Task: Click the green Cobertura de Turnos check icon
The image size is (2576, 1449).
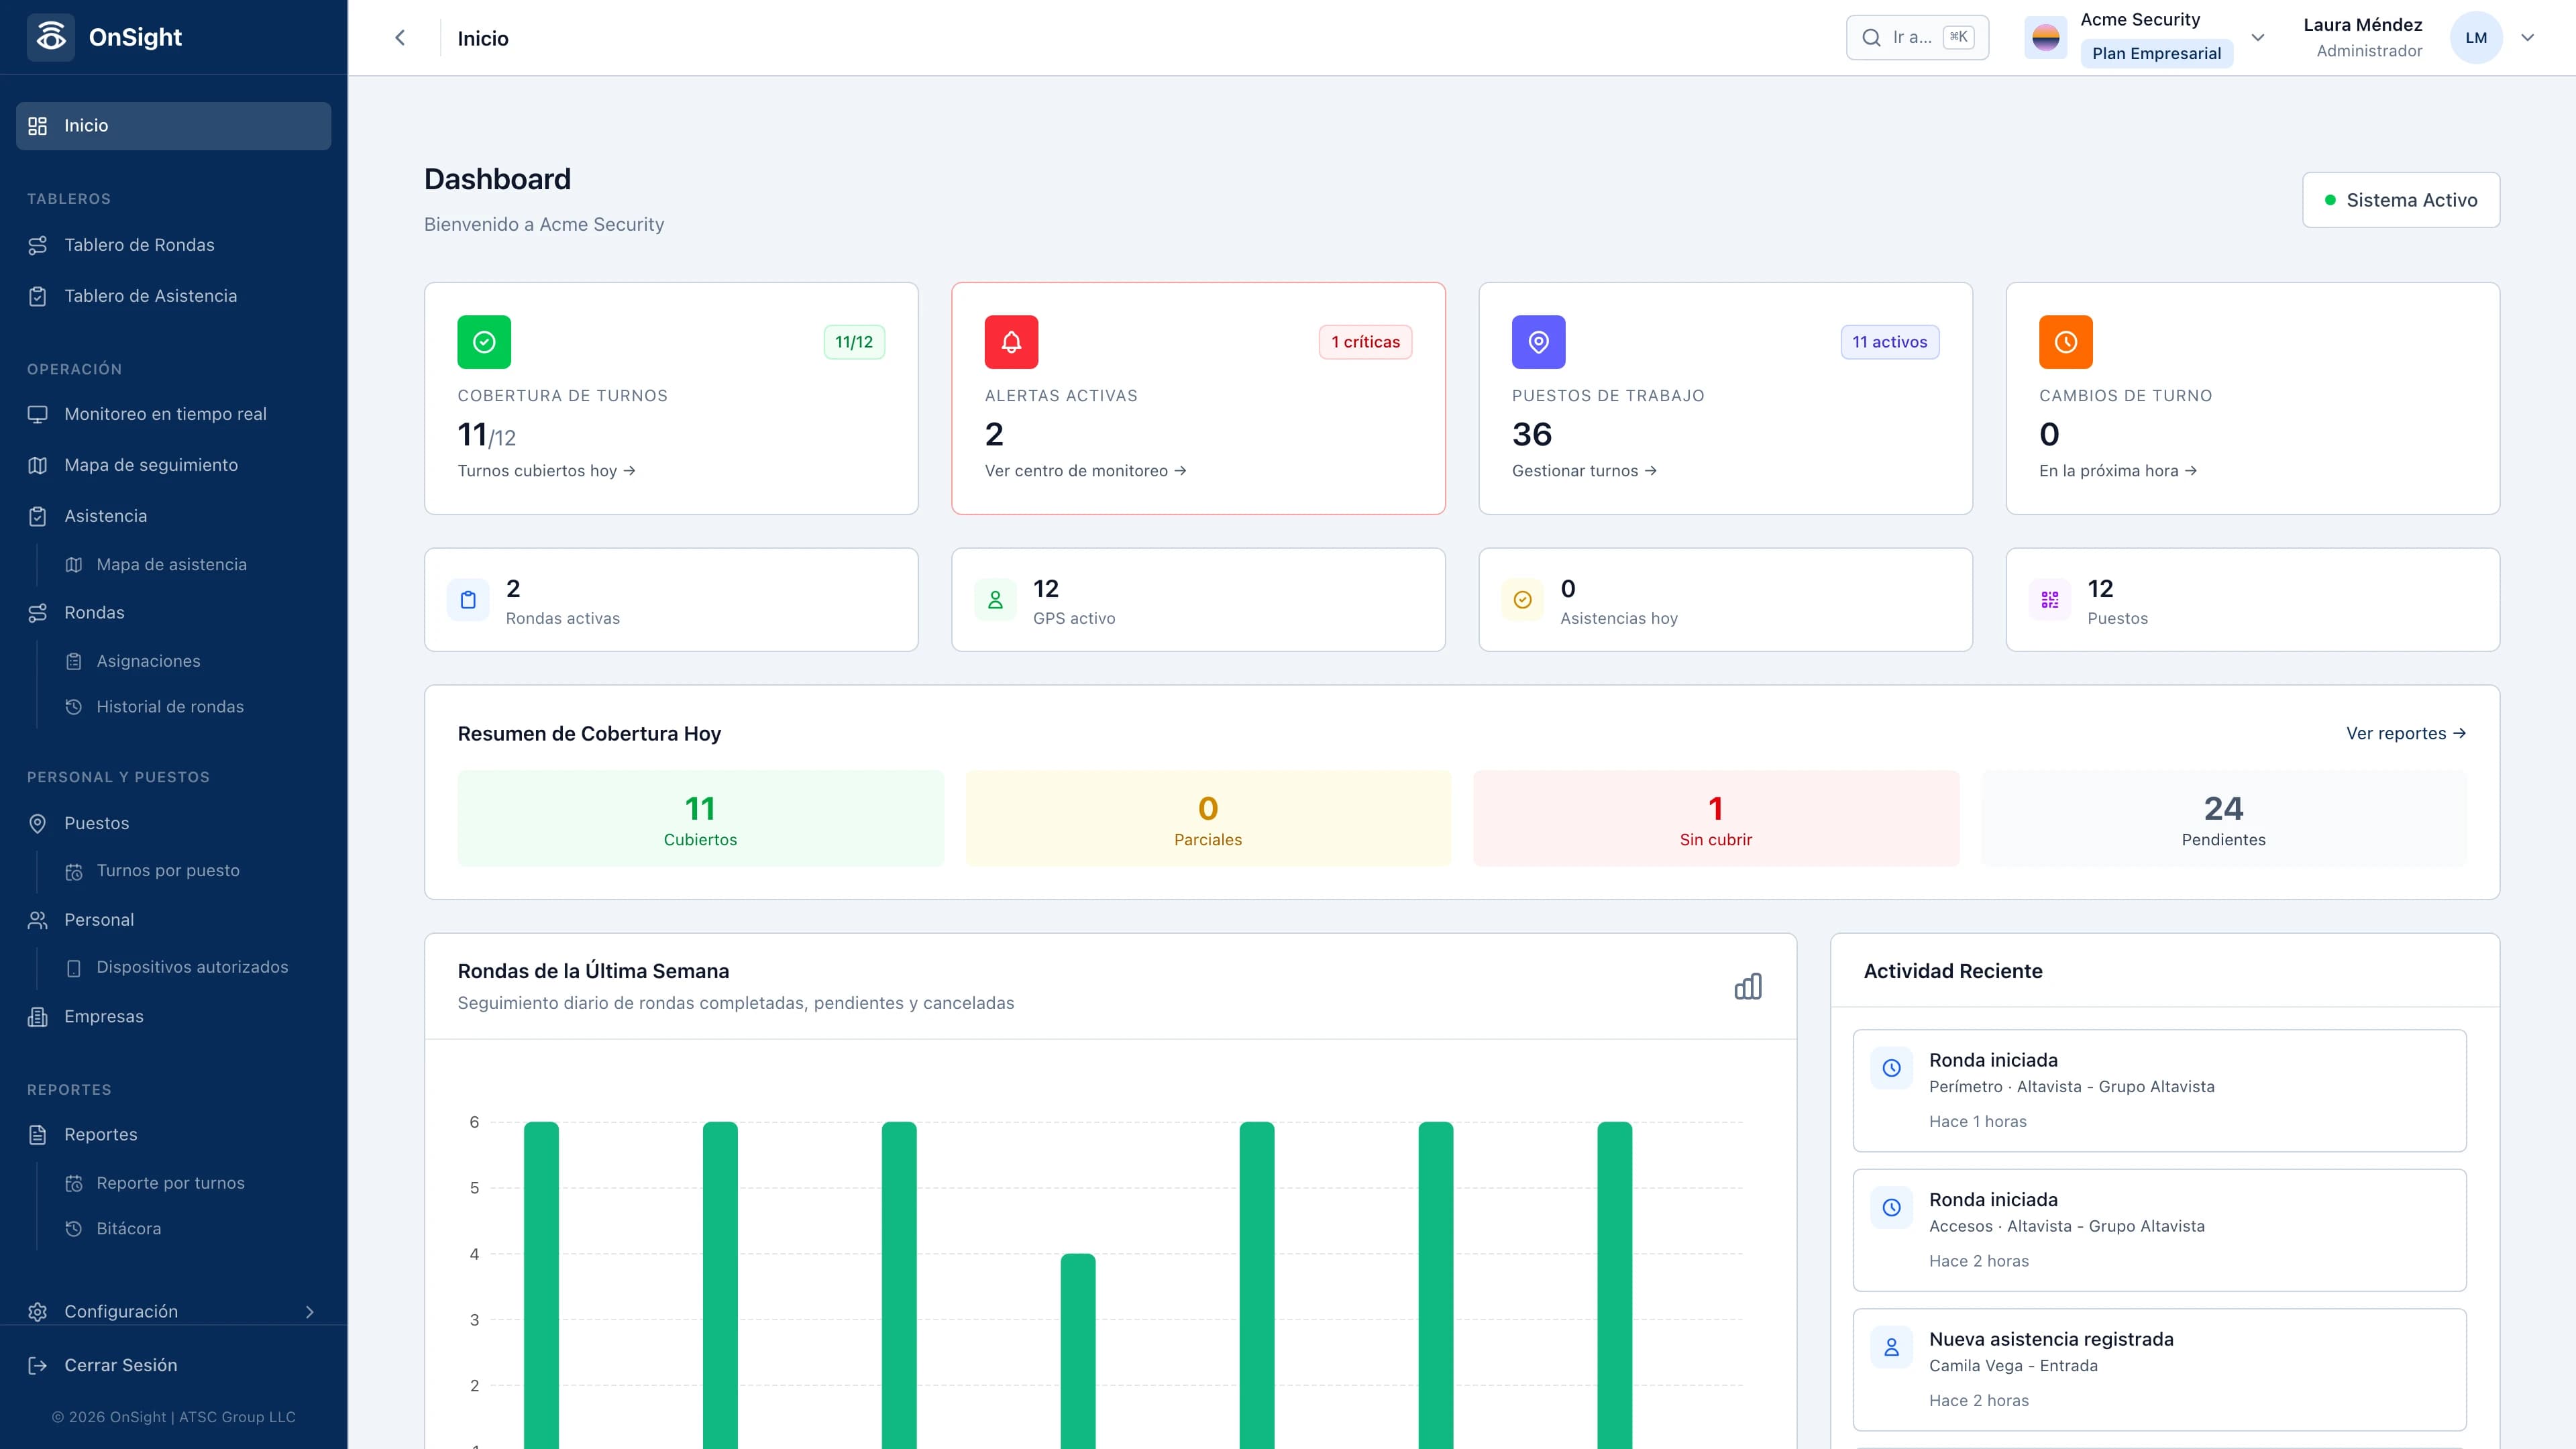Action: coord(484,342)
